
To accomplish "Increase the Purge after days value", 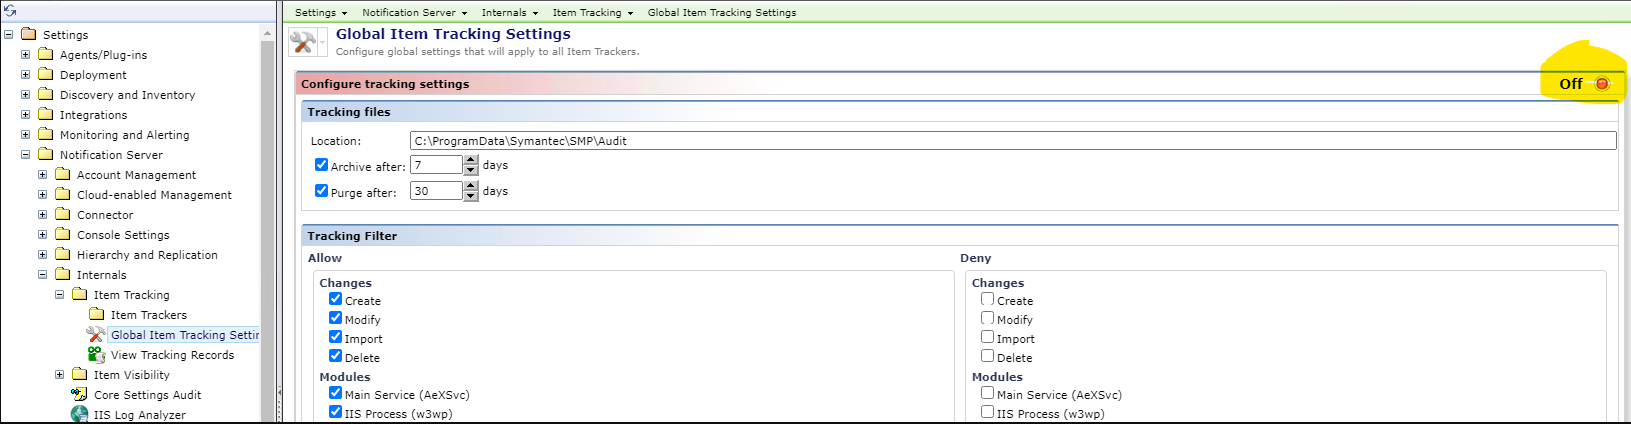I will [x=471, y=186].
